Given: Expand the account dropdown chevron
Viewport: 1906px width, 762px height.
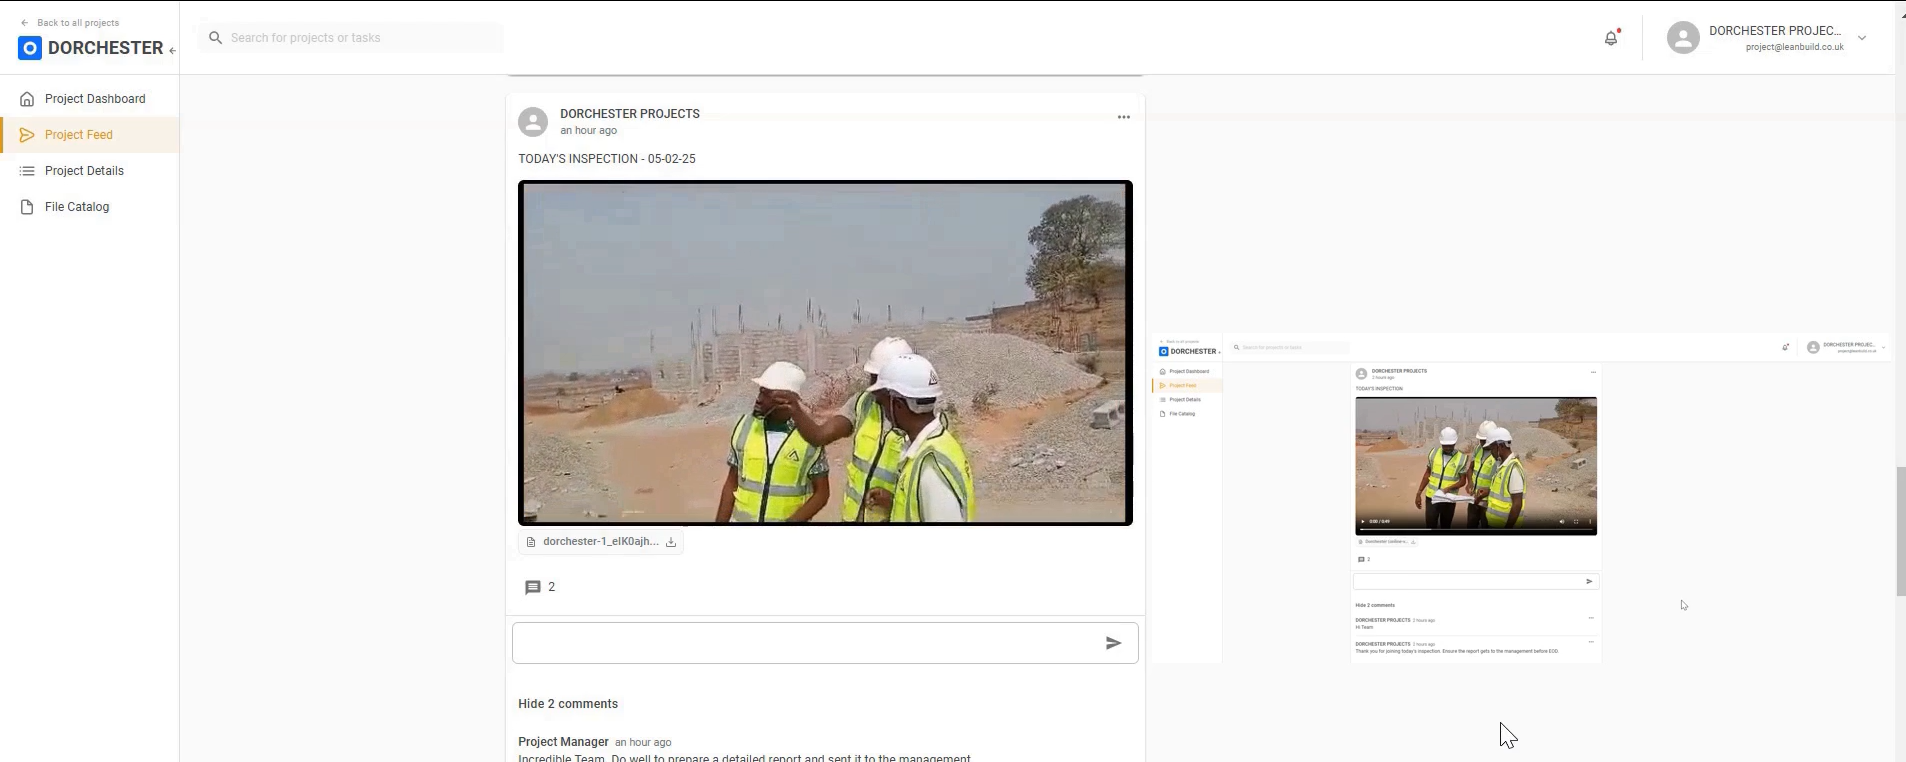Looking at the screenshot, I should tap(1862, 38).
